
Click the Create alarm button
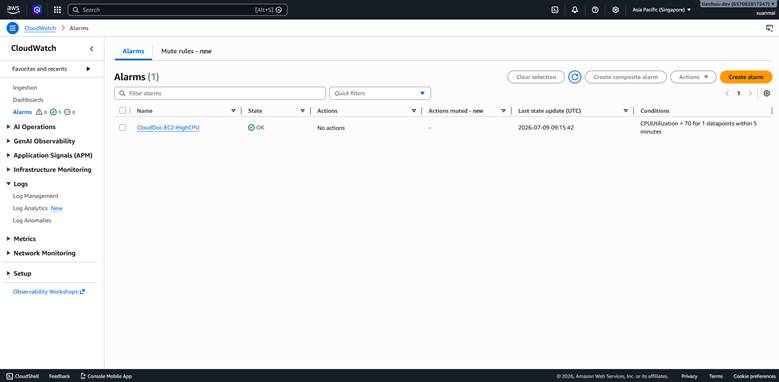pyautogui.click(x=746, y=77)
